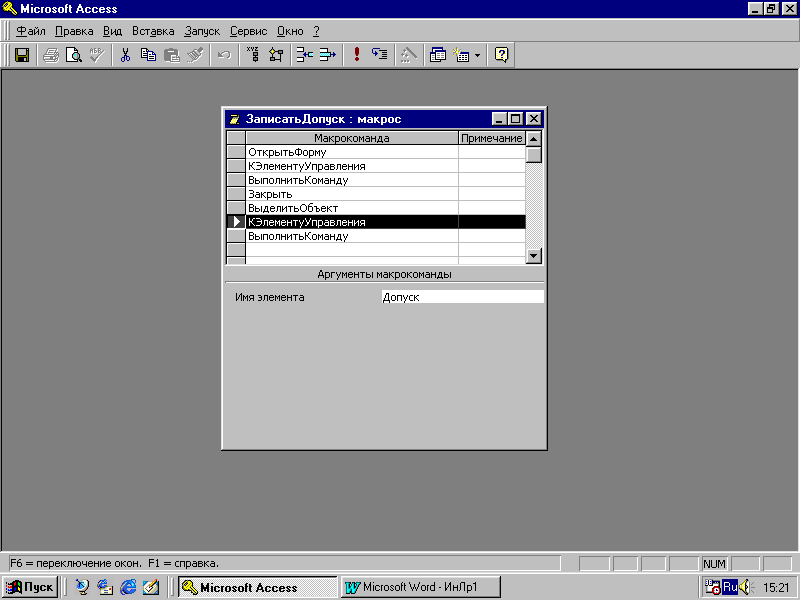This screenshot has width=800, height=600.
Task: Click the Outlook Express Quick Launch icon
Action: 105,587
